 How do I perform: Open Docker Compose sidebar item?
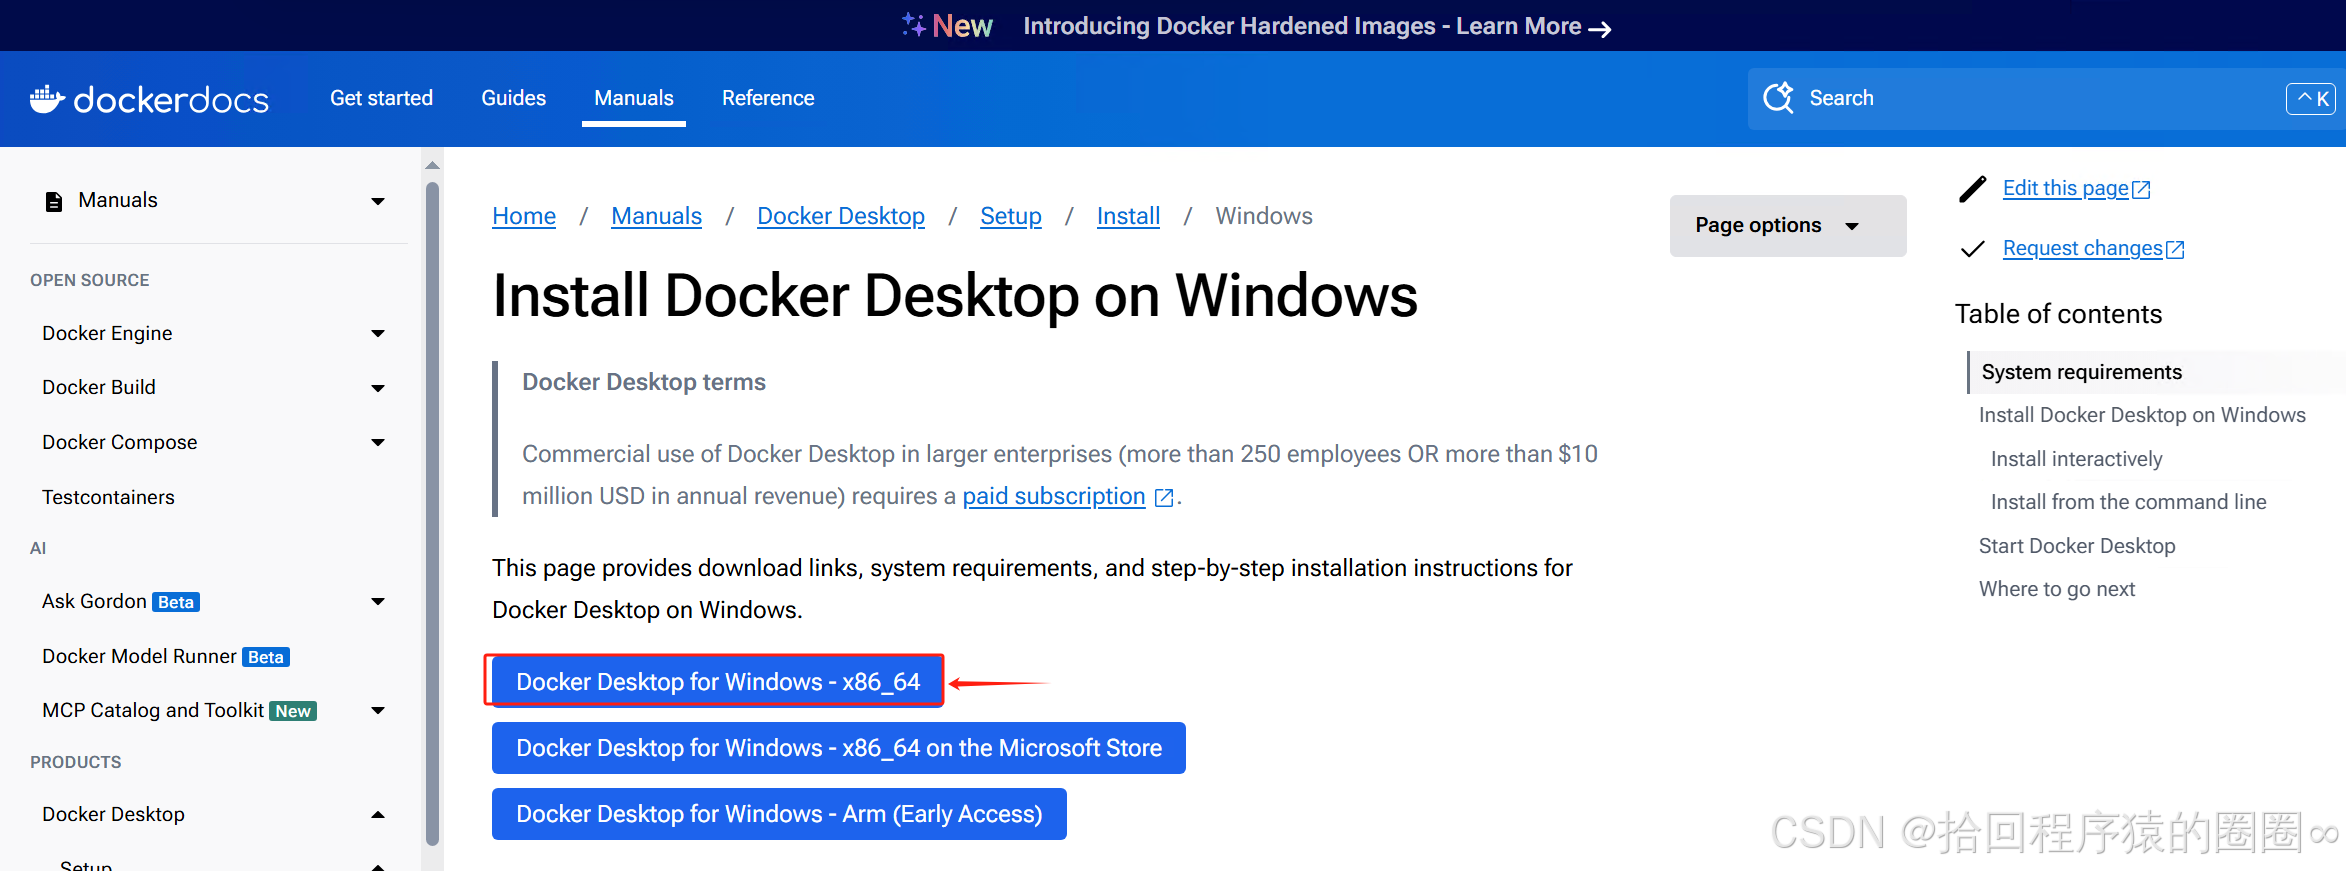(119, 442)
